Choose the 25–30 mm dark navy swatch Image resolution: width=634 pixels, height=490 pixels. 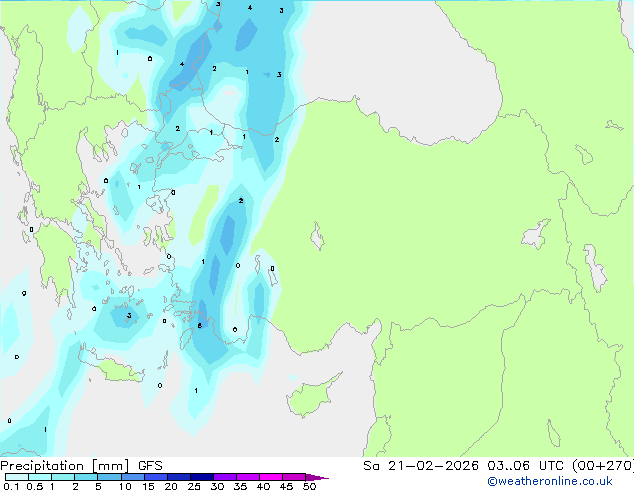(202, 477)
